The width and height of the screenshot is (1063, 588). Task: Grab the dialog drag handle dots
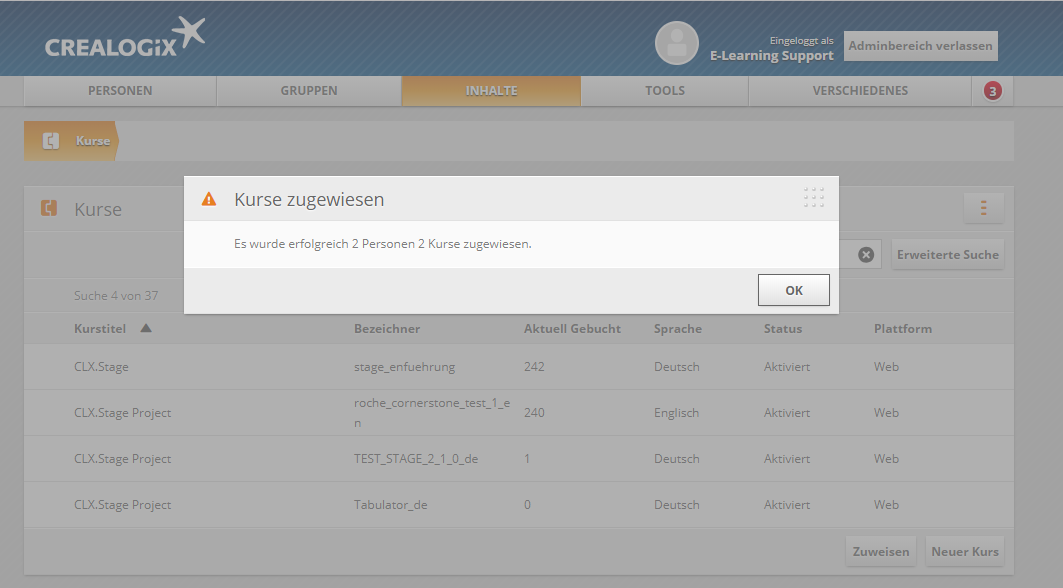[814, 197]
